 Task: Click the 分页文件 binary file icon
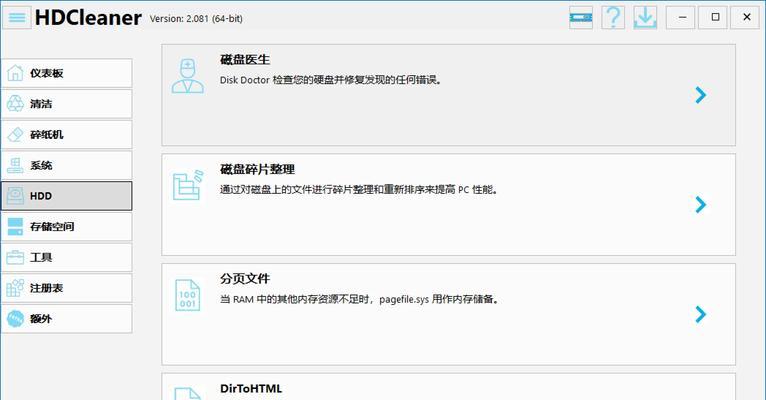[x=188, y=295]
